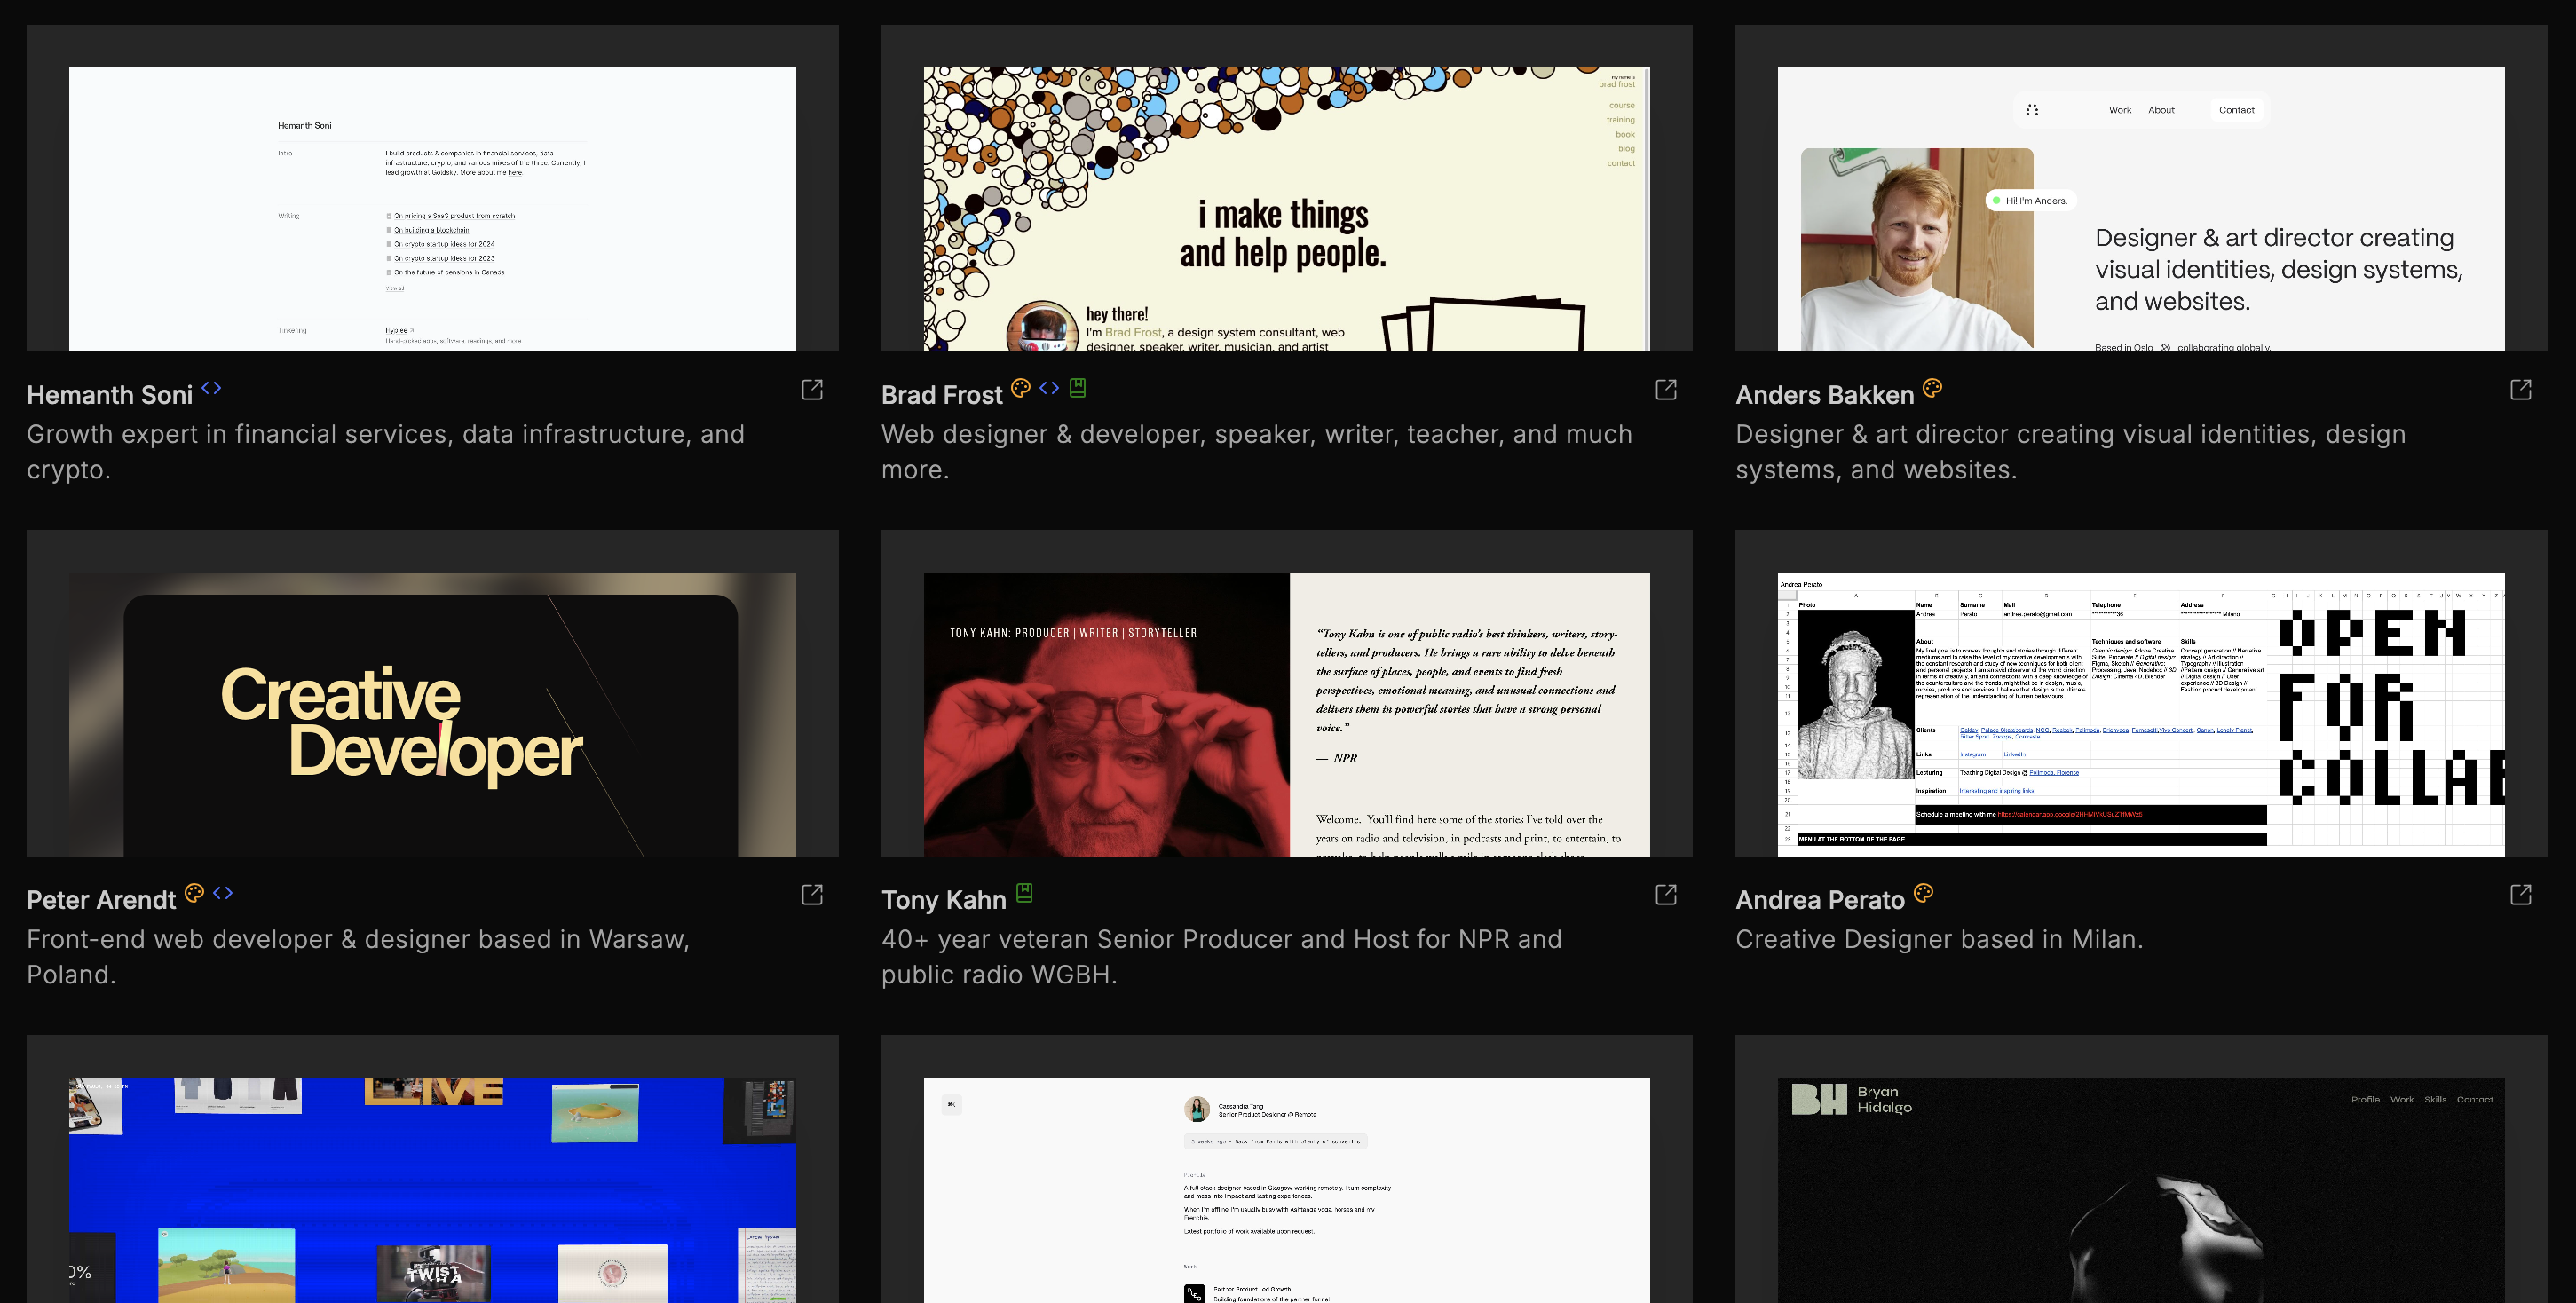Viewport: 2576px width, 1303px height.
Task: Open Hemanth Soni's external link icon
Action: pos(812,390)
